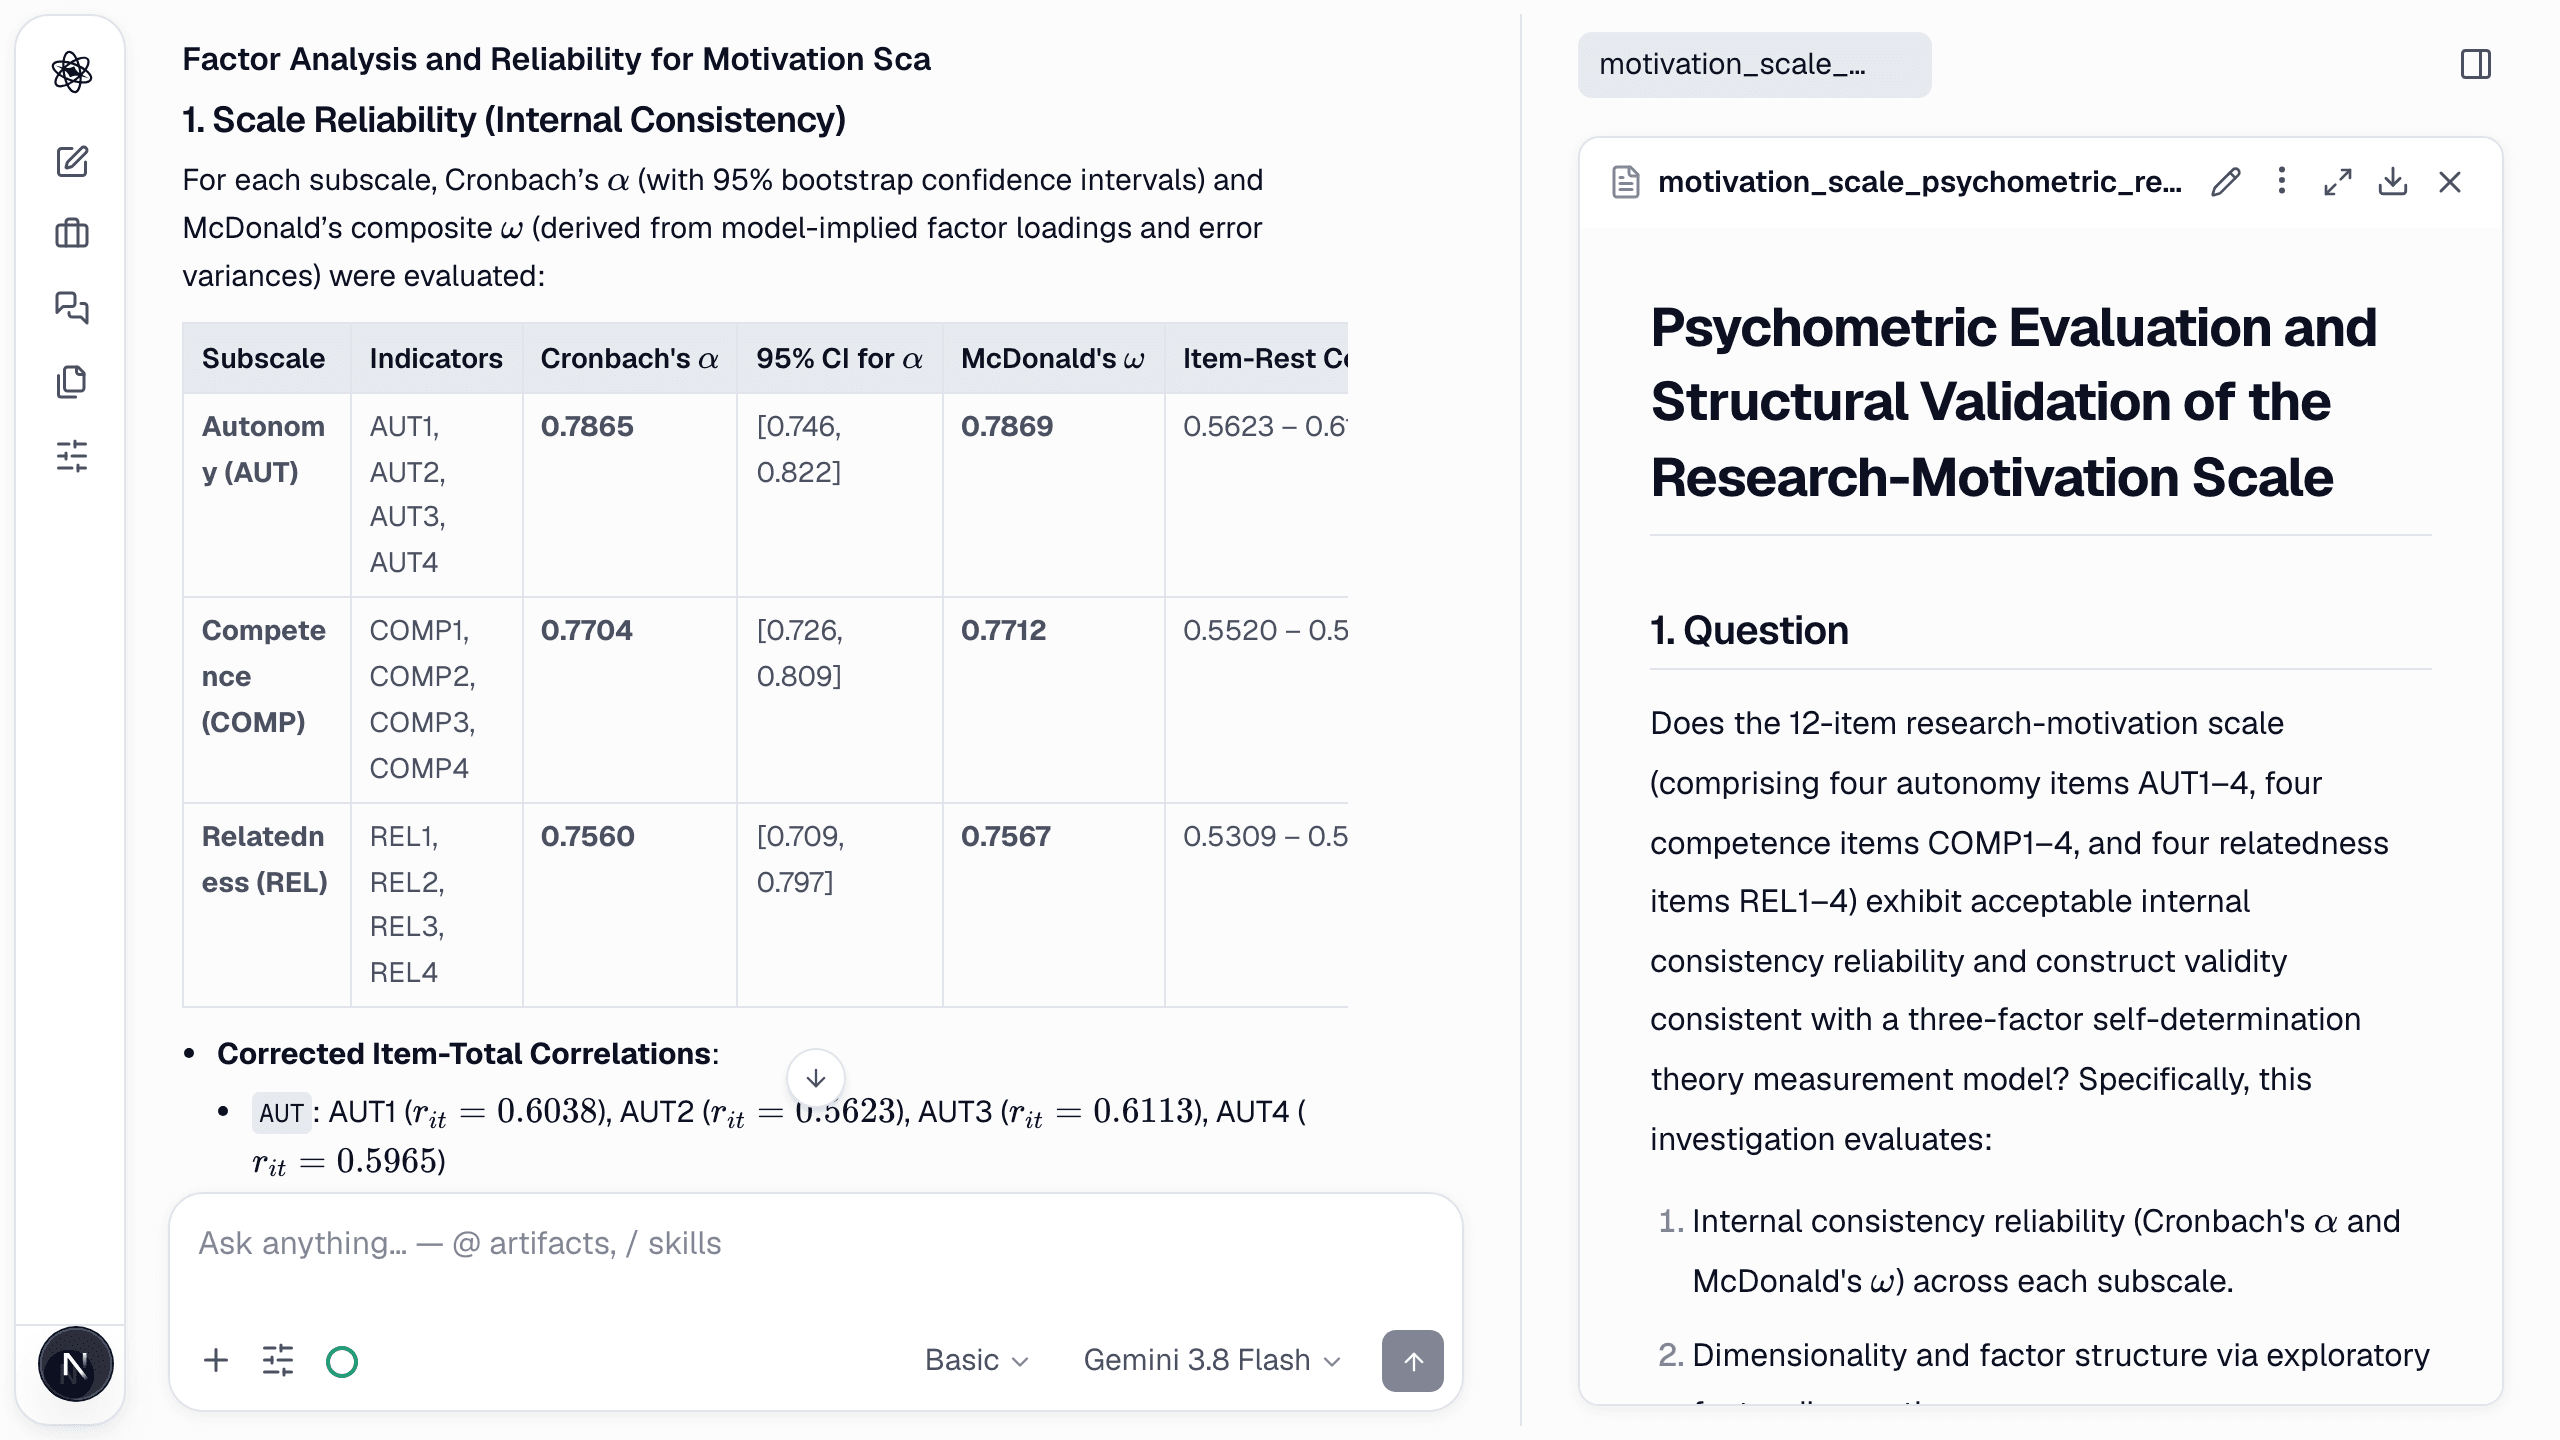Click the Indicators column header
Viewport: 2560px width, 1440px height.
coord(436,358)
